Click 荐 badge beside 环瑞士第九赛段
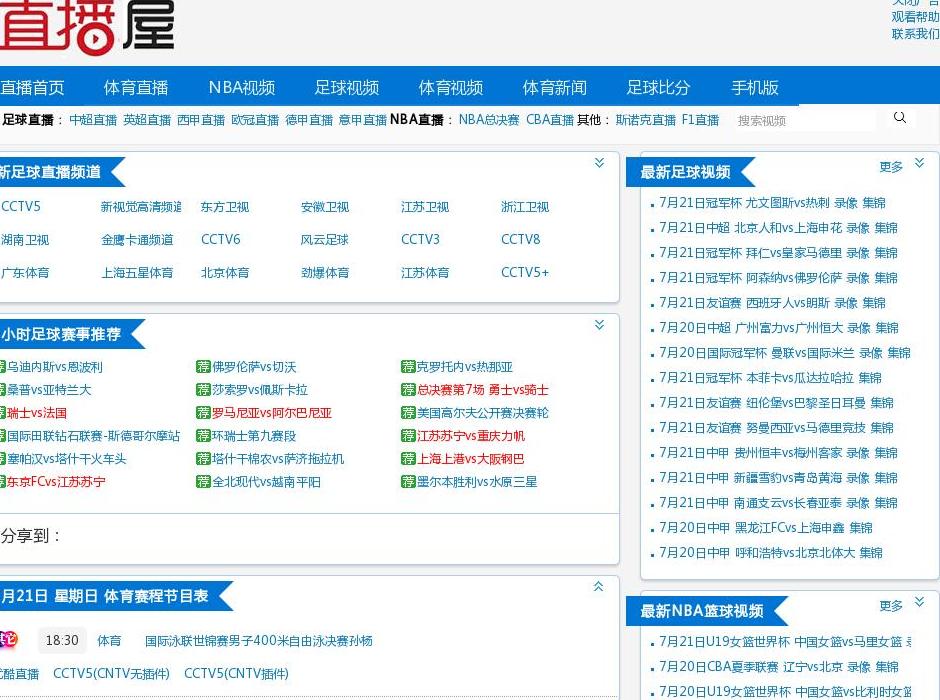Viewport: 940px width, 700px height. click(203, 436)
